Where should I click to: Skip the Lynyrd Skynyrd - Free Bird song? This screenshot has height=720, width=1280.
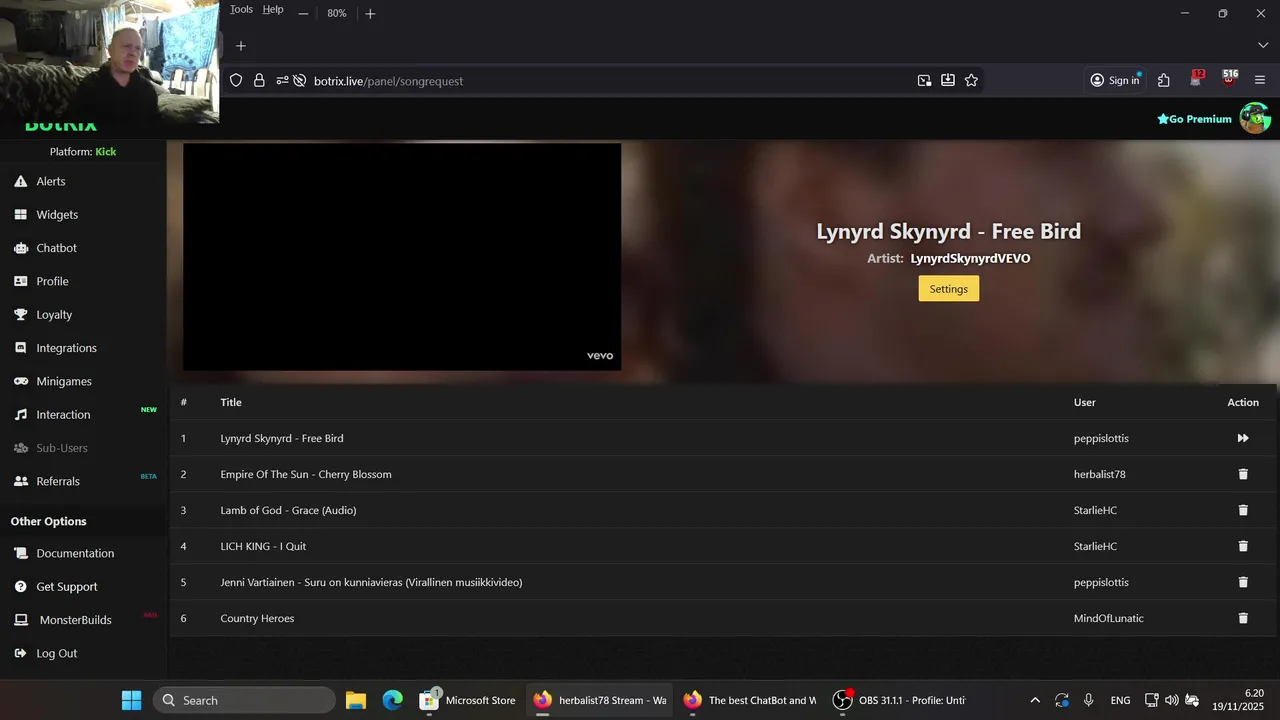(x=1243, y=438)
